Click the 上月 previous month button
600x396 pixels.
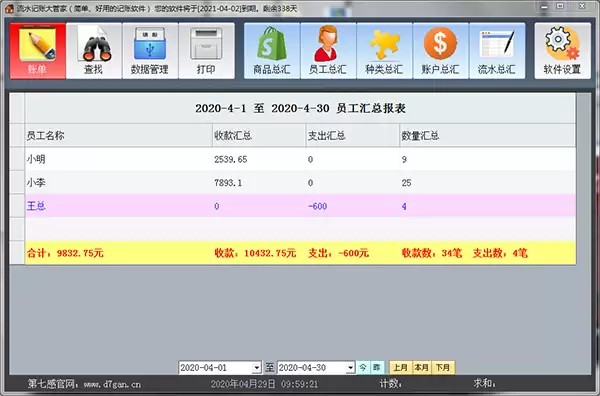(400, 368)
